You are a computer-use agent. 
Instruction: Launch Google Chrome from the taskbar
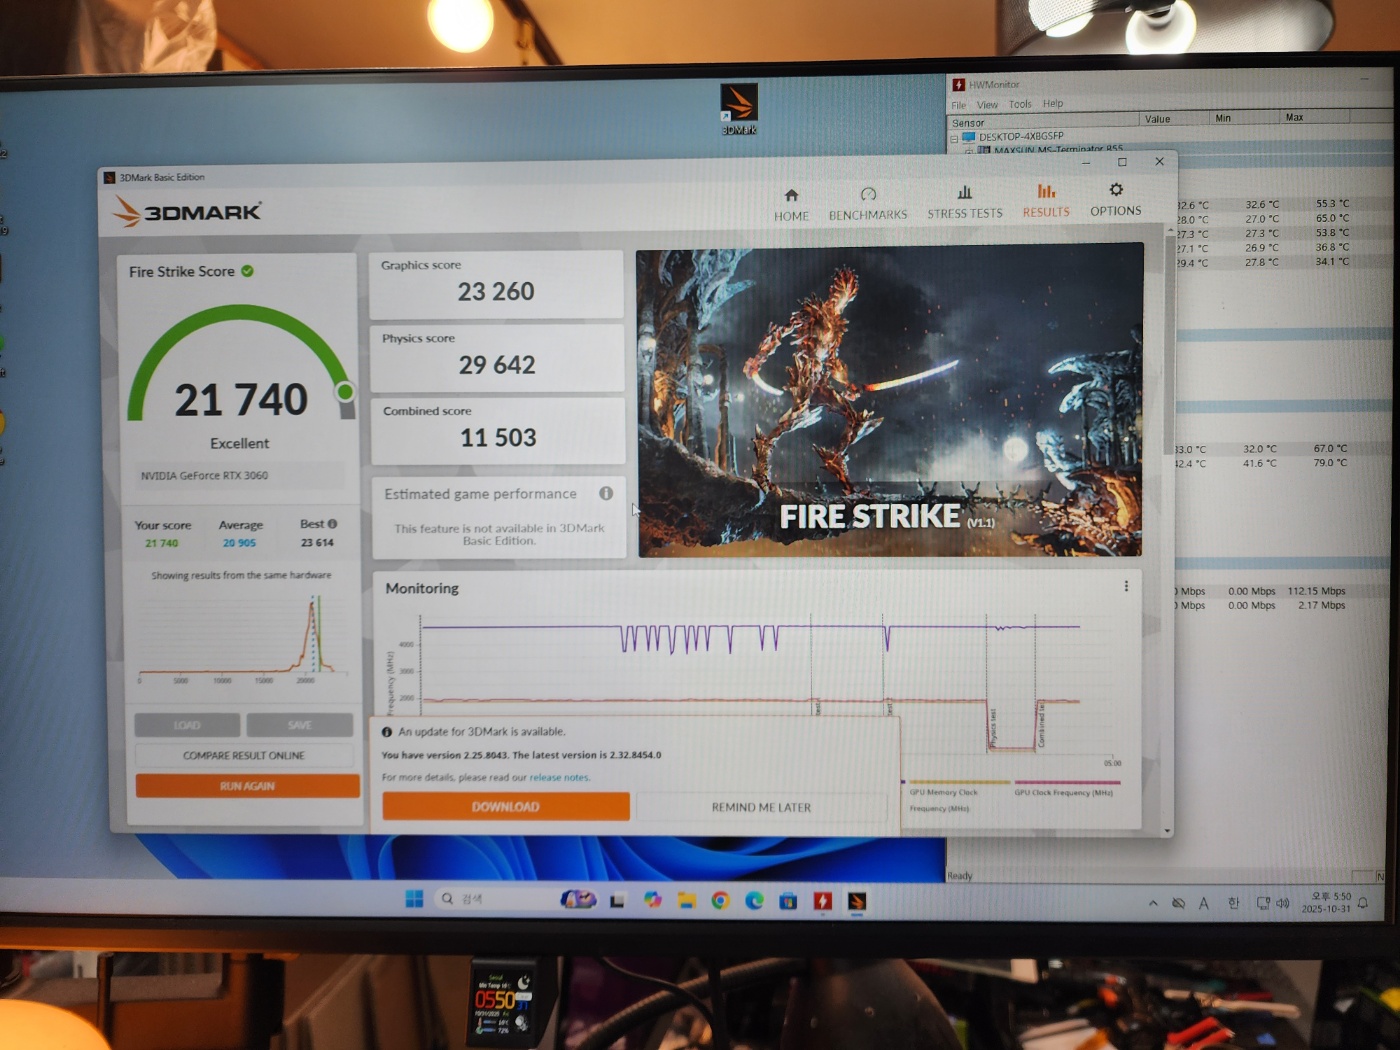[720, 901]
